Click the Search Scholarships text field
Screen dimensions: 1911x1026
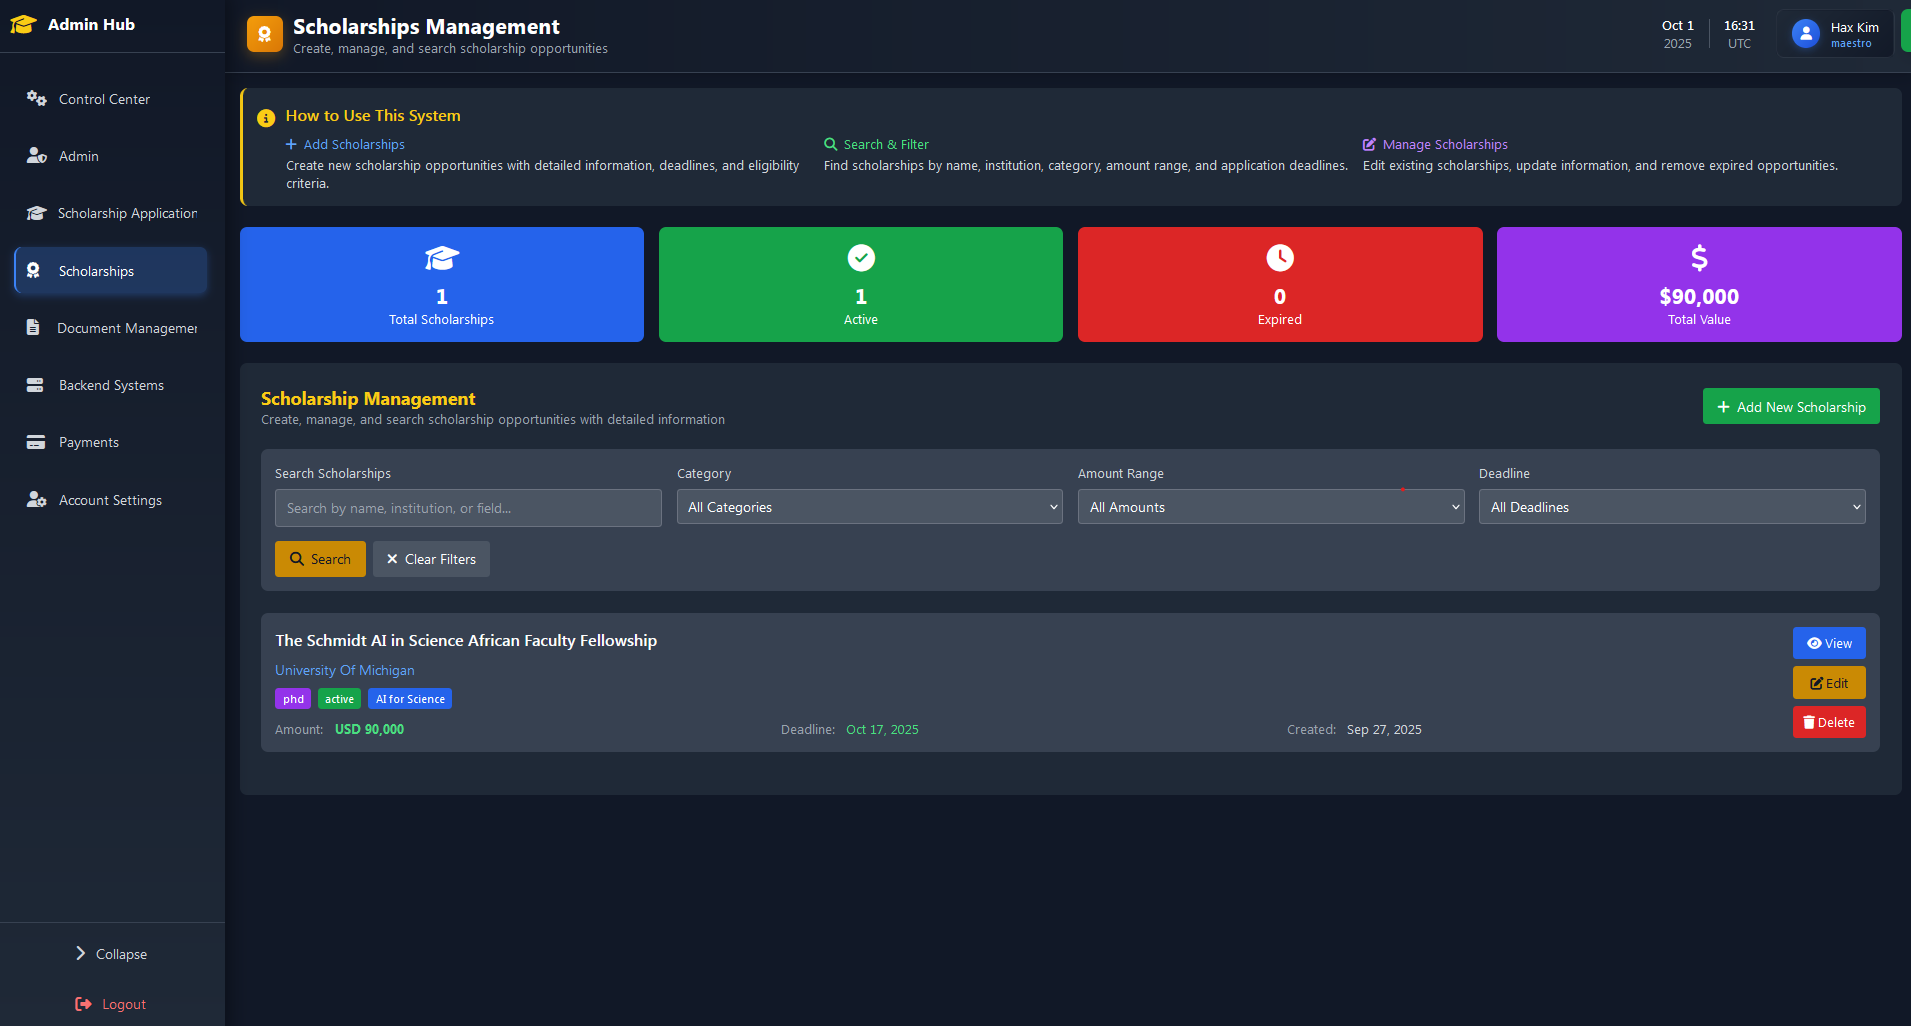(467, 508)
